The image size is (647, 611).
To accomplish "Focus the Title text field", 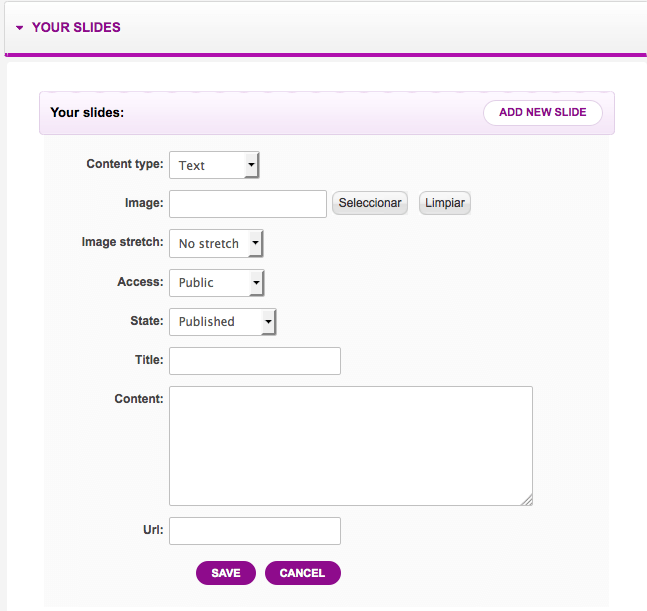I will [x=255, y=361].
